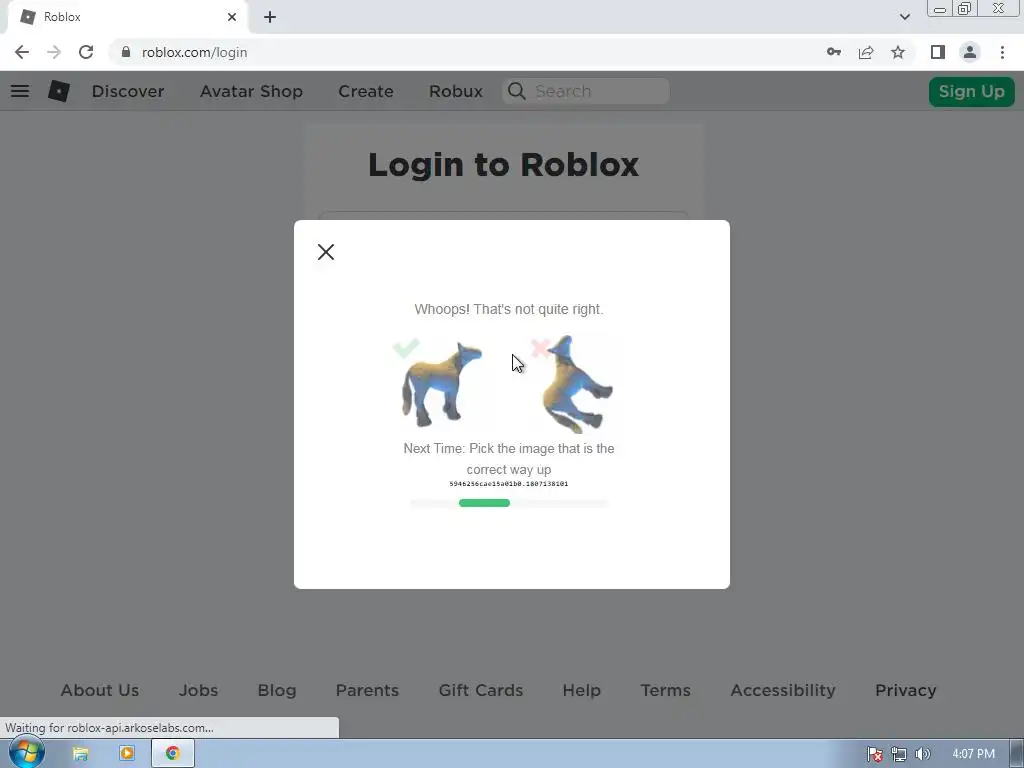Open the Parents footer link
Screen dimensions: 1024x768
point(367,690)
